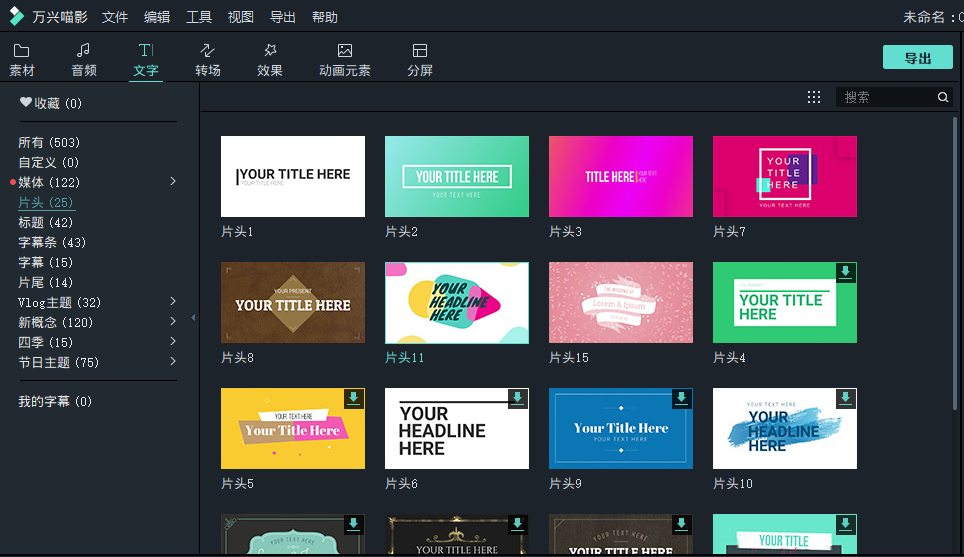Open the 效果 effects tab
The height and width of the screenshot is (557, 964).
[270, 51]
